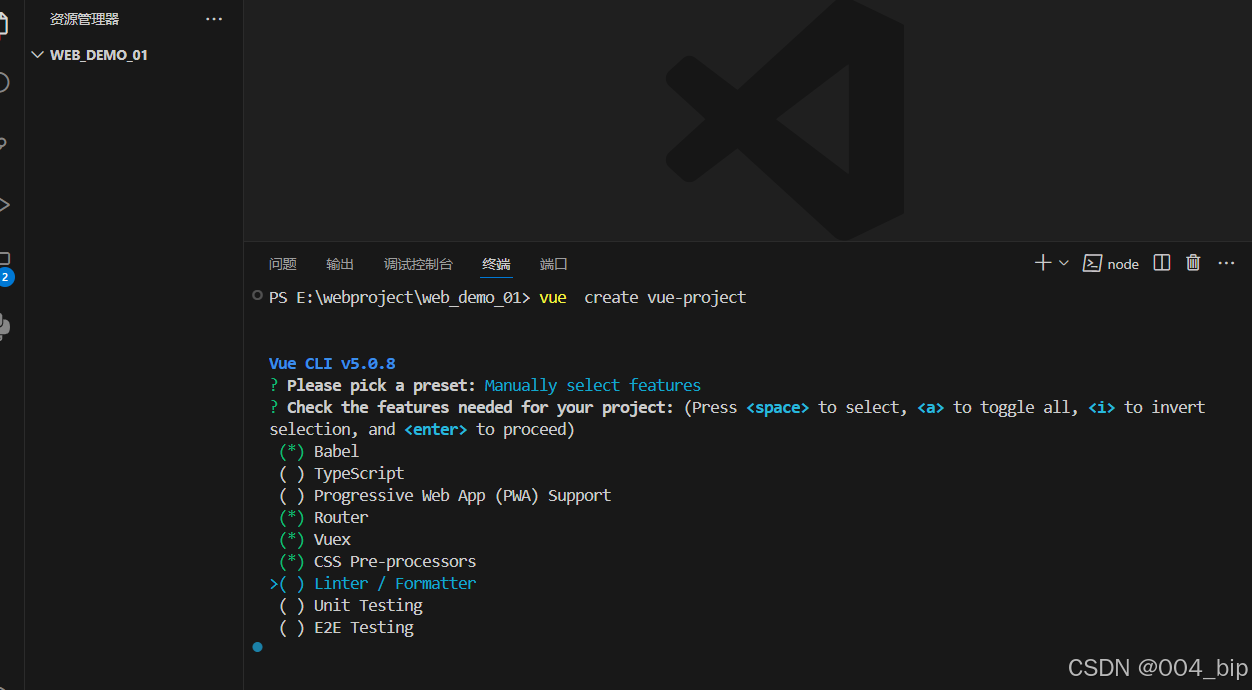Select the node terminal instance
Screen dimensions: 1252x690
coord(1111,264)
